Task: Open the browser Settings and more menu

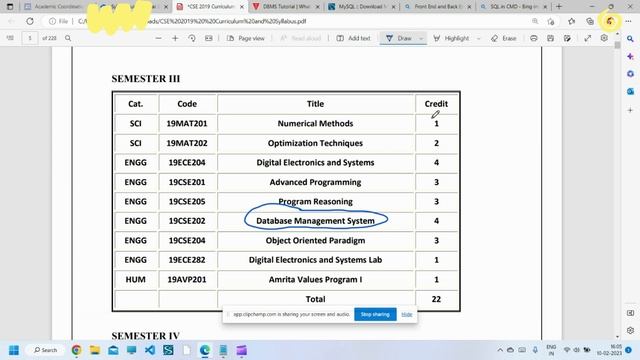Action: tap(629, 21)
